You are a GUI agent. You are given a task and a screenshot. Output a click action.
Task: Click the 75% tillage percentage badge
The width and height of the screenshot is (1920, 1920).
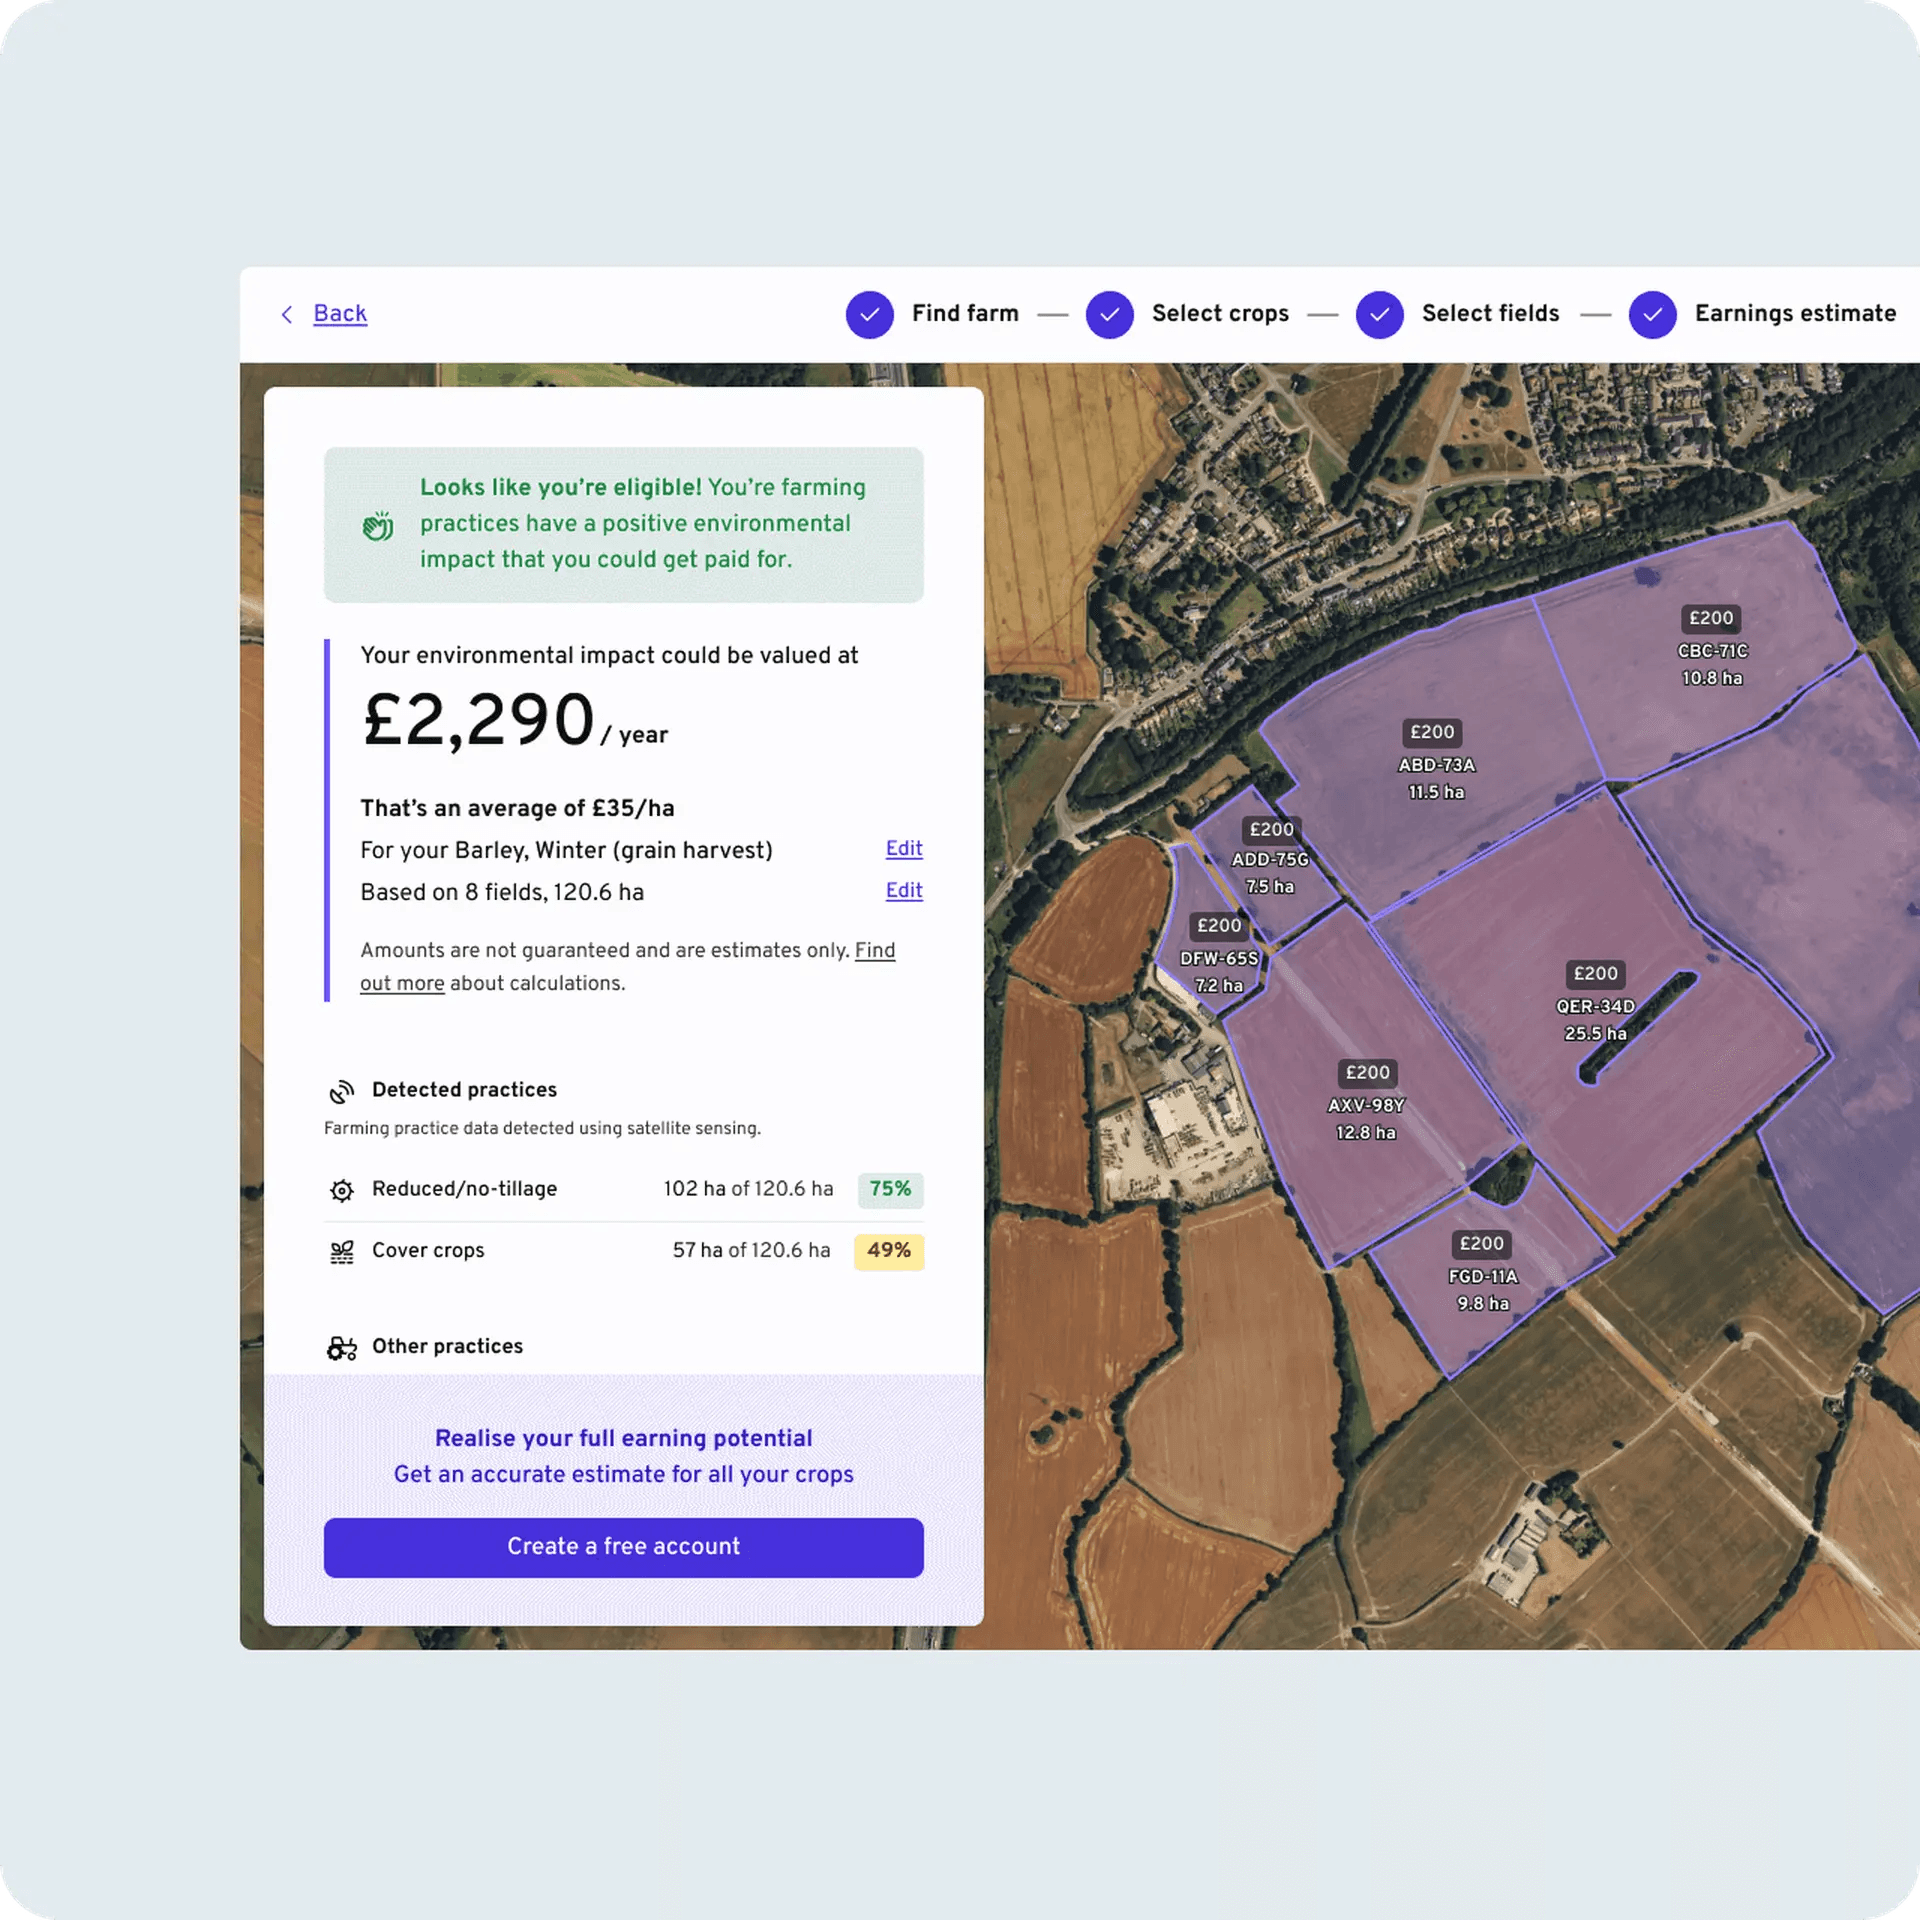pos(889,1189)
